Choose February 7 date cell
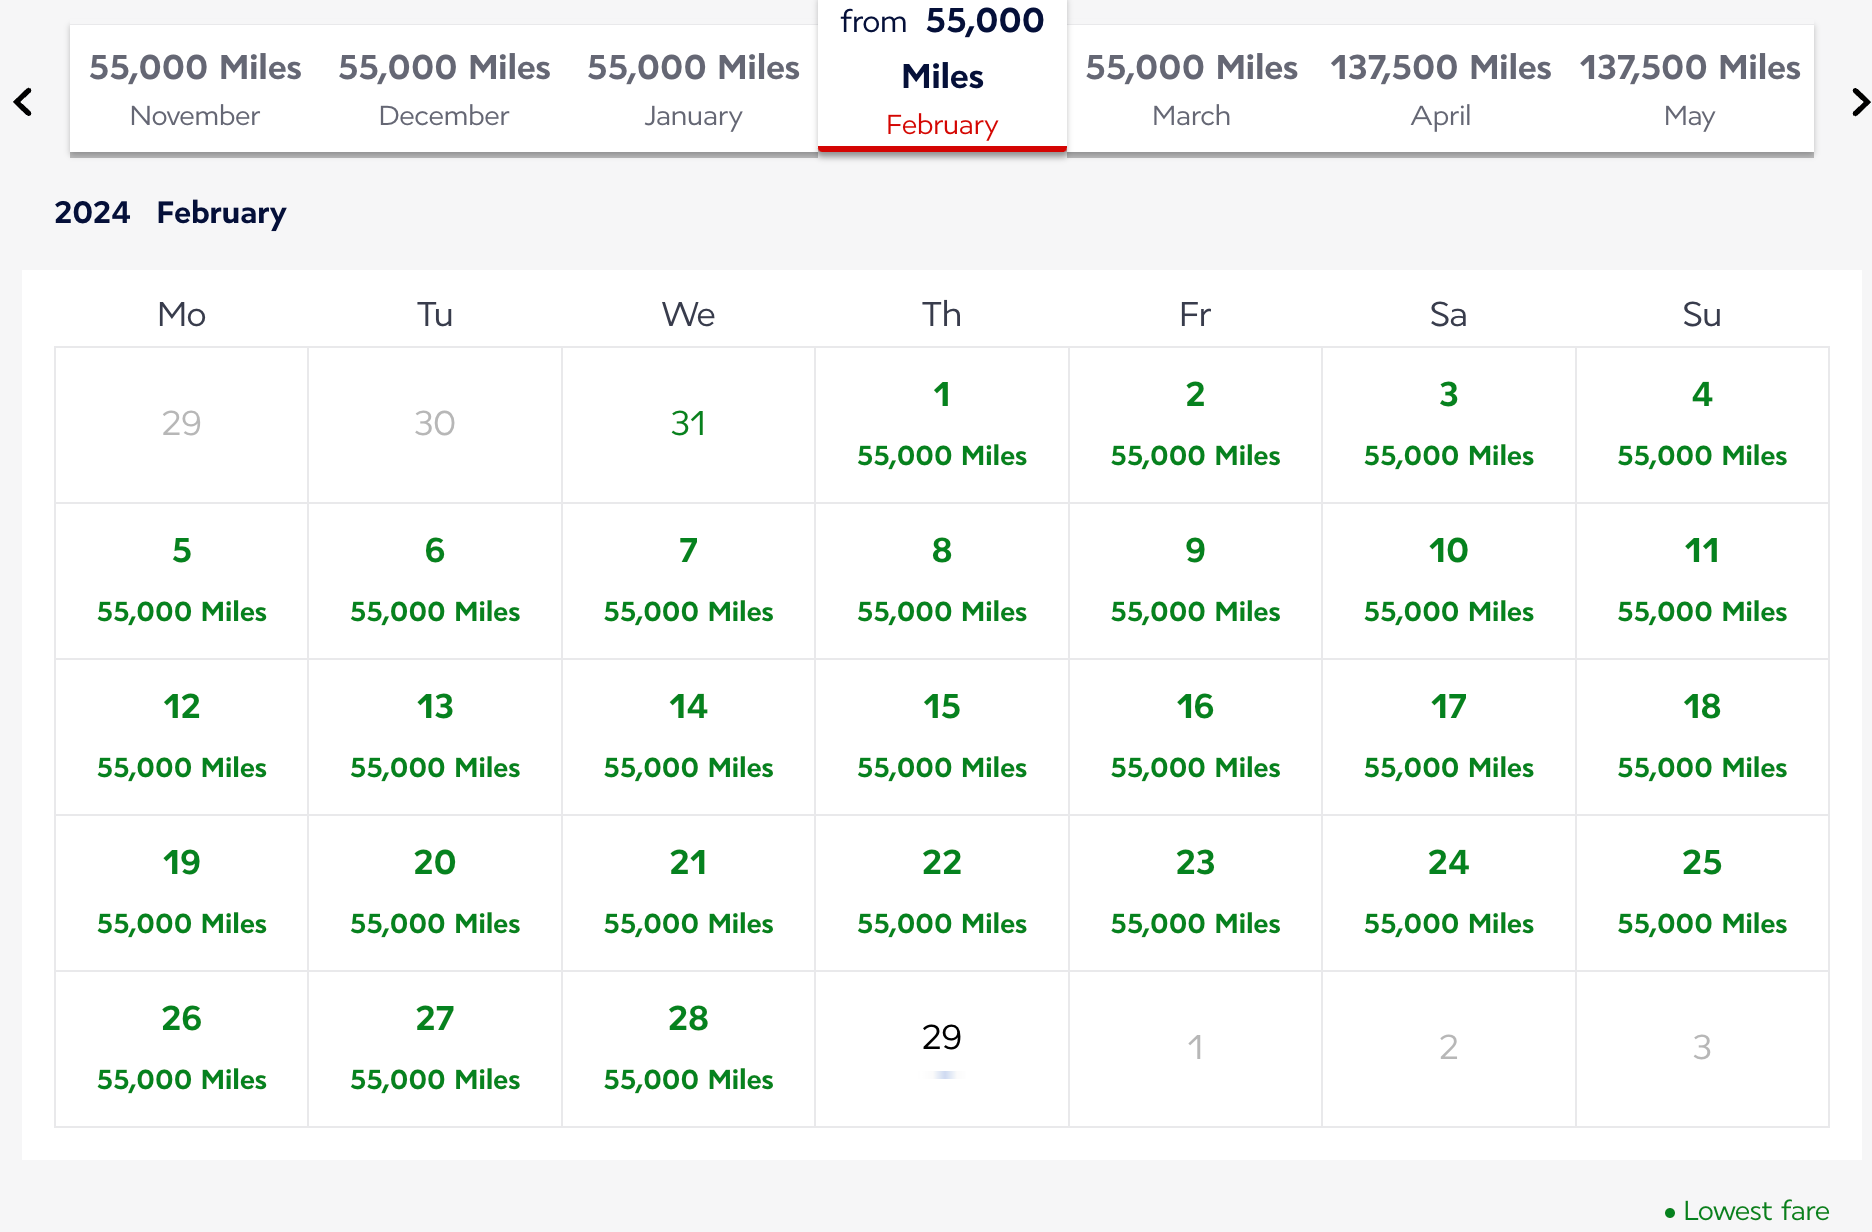 pos(688,581)
